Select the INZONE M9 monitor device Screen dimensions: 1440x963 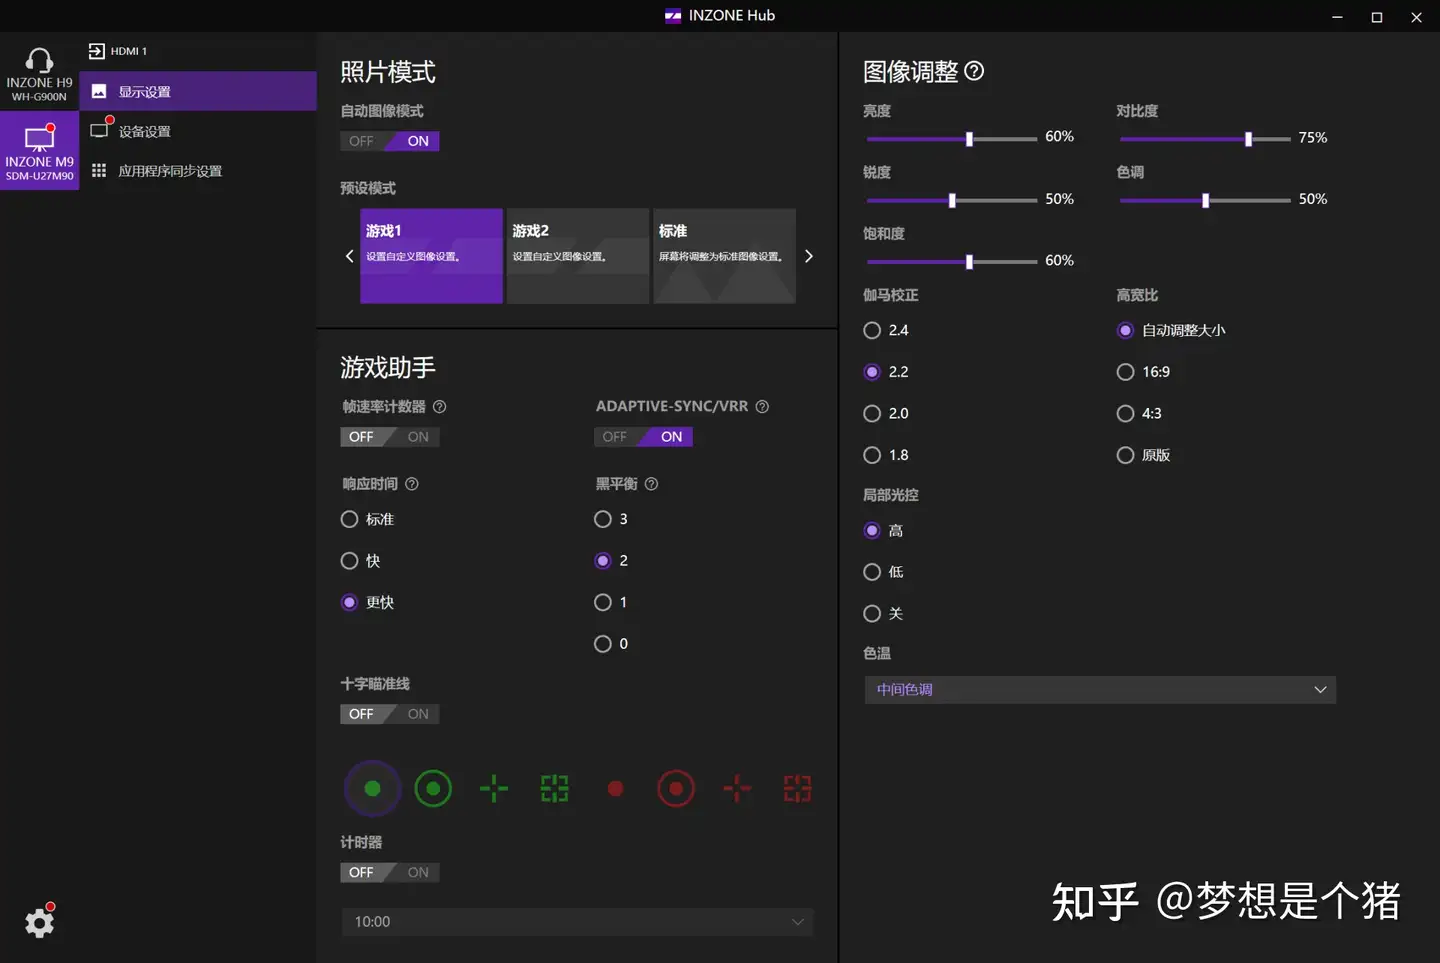[x=39, y=151]
